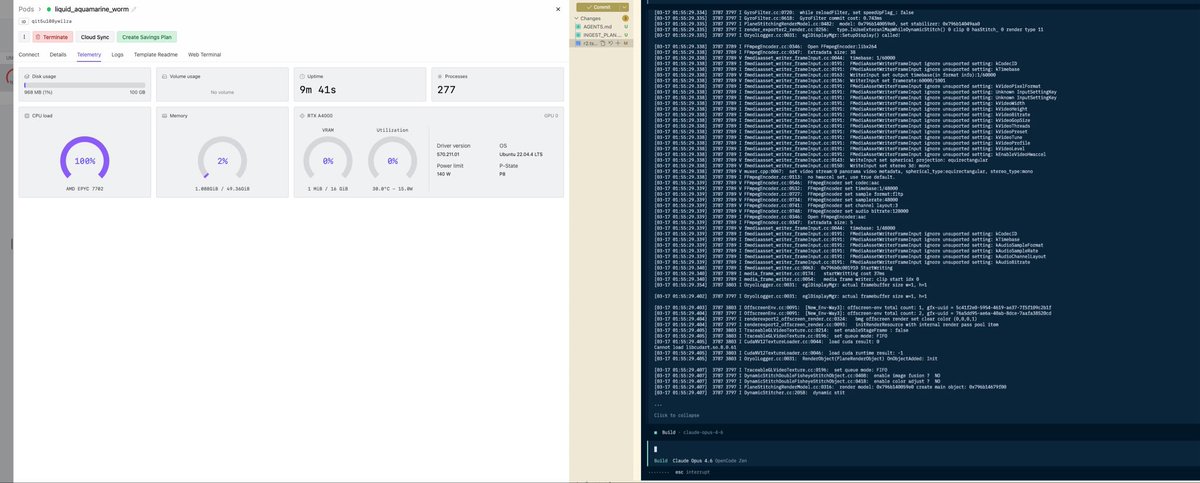Click the 100 GB disk capacity label
Image resolution: width=1200 pixels, height=483 pixels.
click(x=137, y=92)
